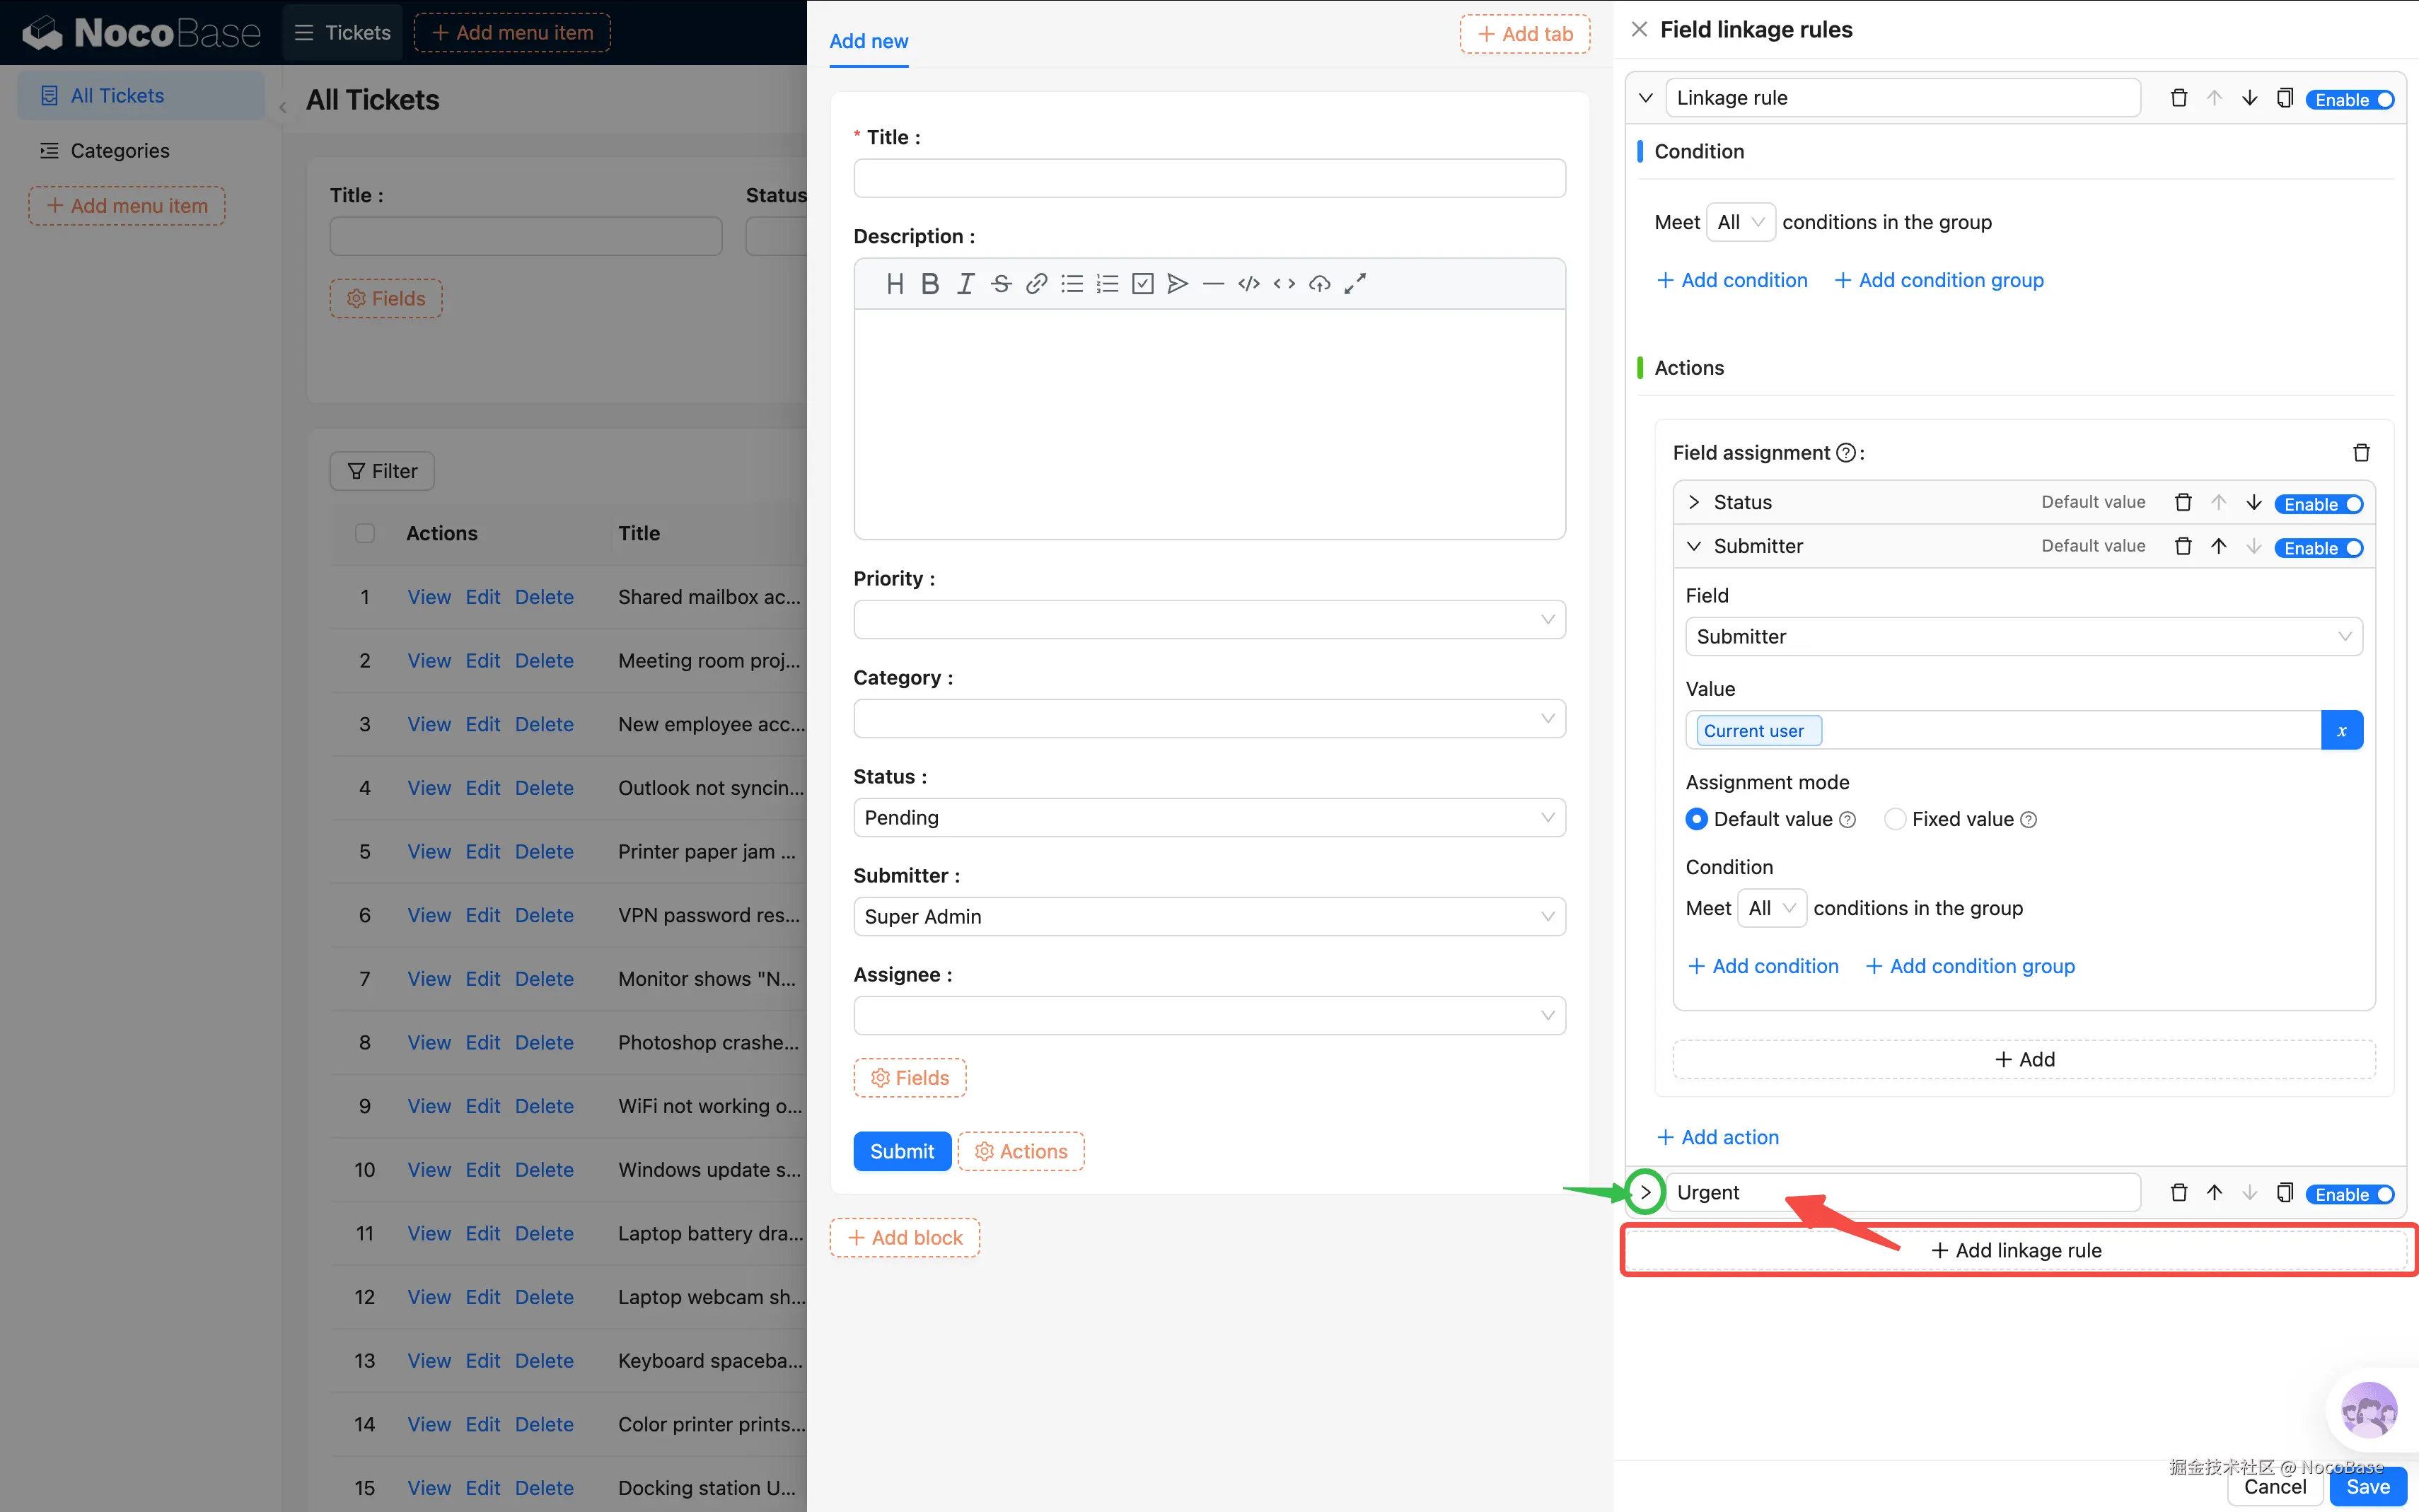Collapse the first Linkage rule section
Viewport: 2419px width, 1512px height.
(x=1645, y=98)
